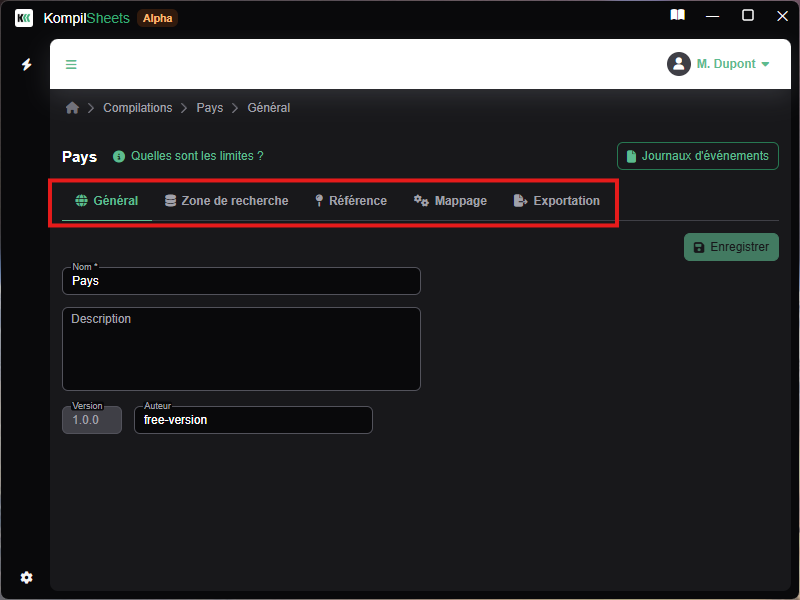Open the documentation book icon
The width and height of the screenshot is (800, 600).
click(678, 16)
